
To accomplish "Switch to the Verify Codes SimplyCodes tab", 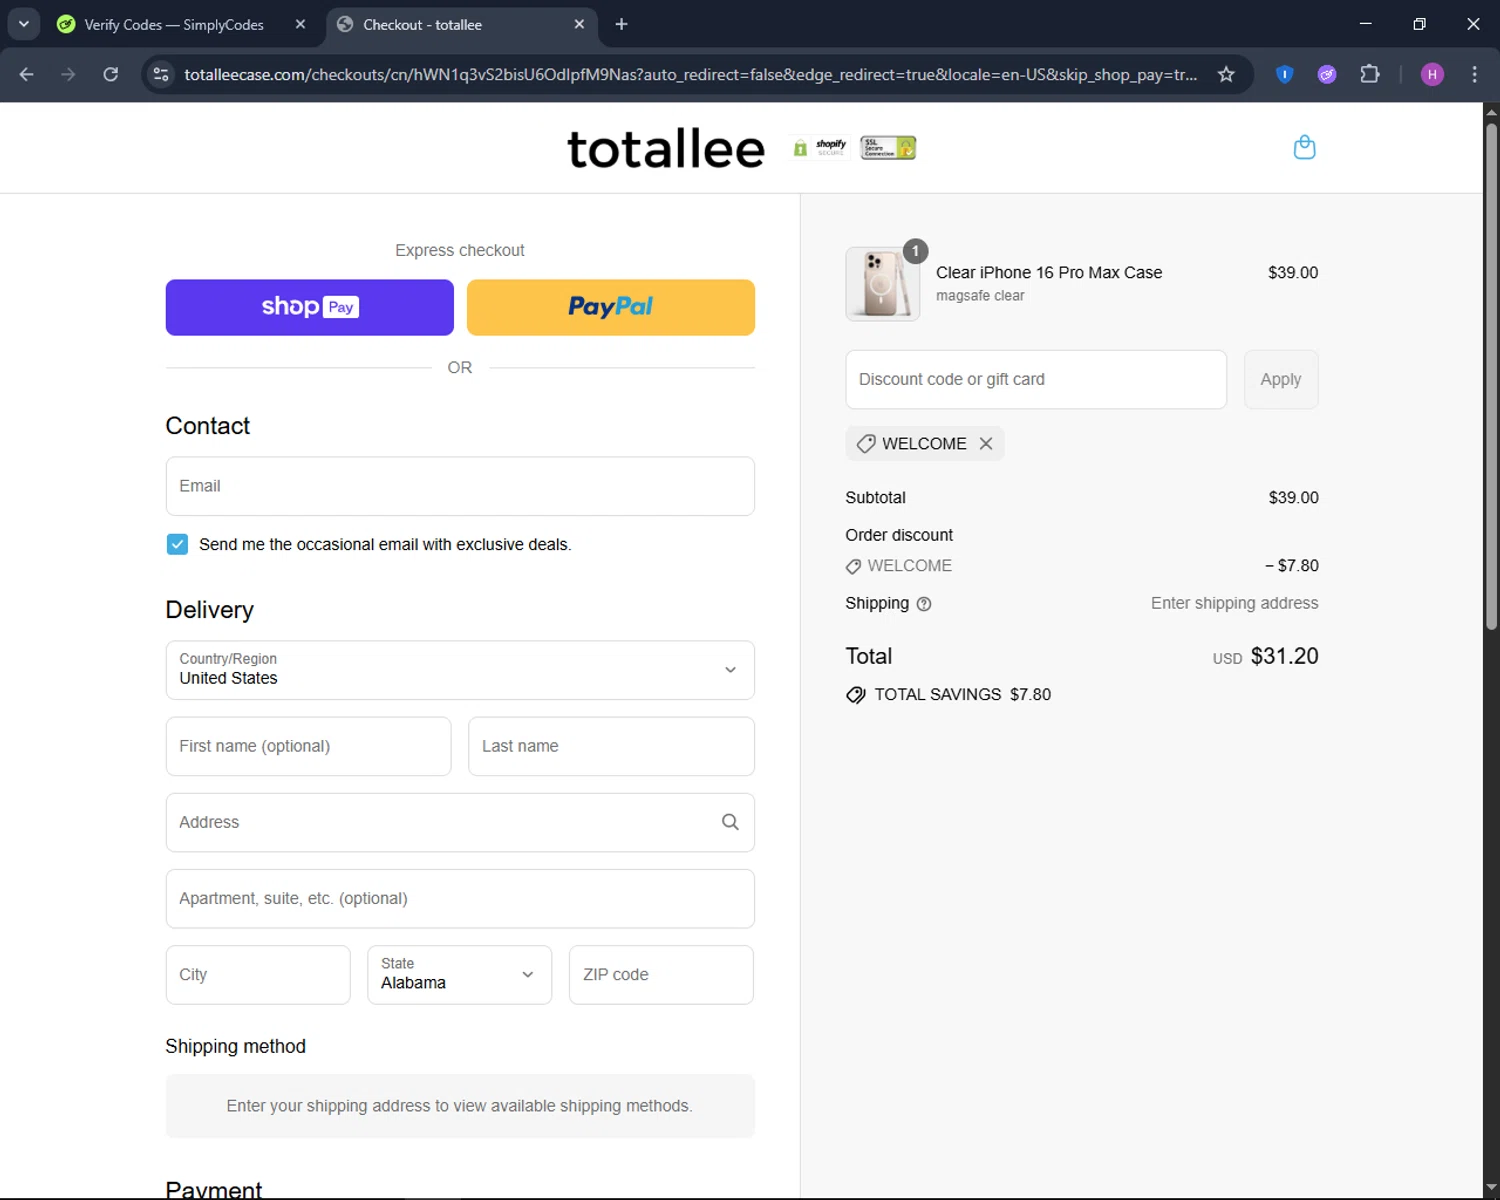I will coord(175,24).
